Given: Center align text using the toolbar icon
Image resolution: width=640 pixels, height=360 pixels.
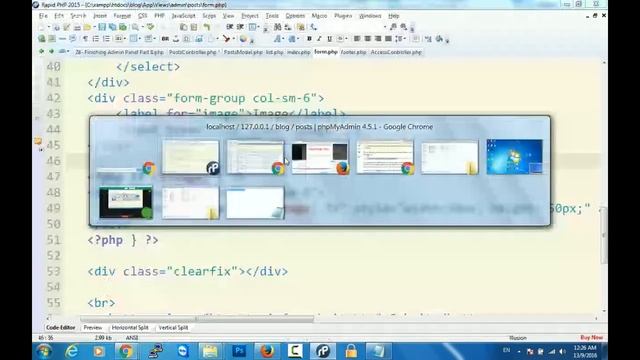Looking at the screenshot, I should tap(367, 39).
